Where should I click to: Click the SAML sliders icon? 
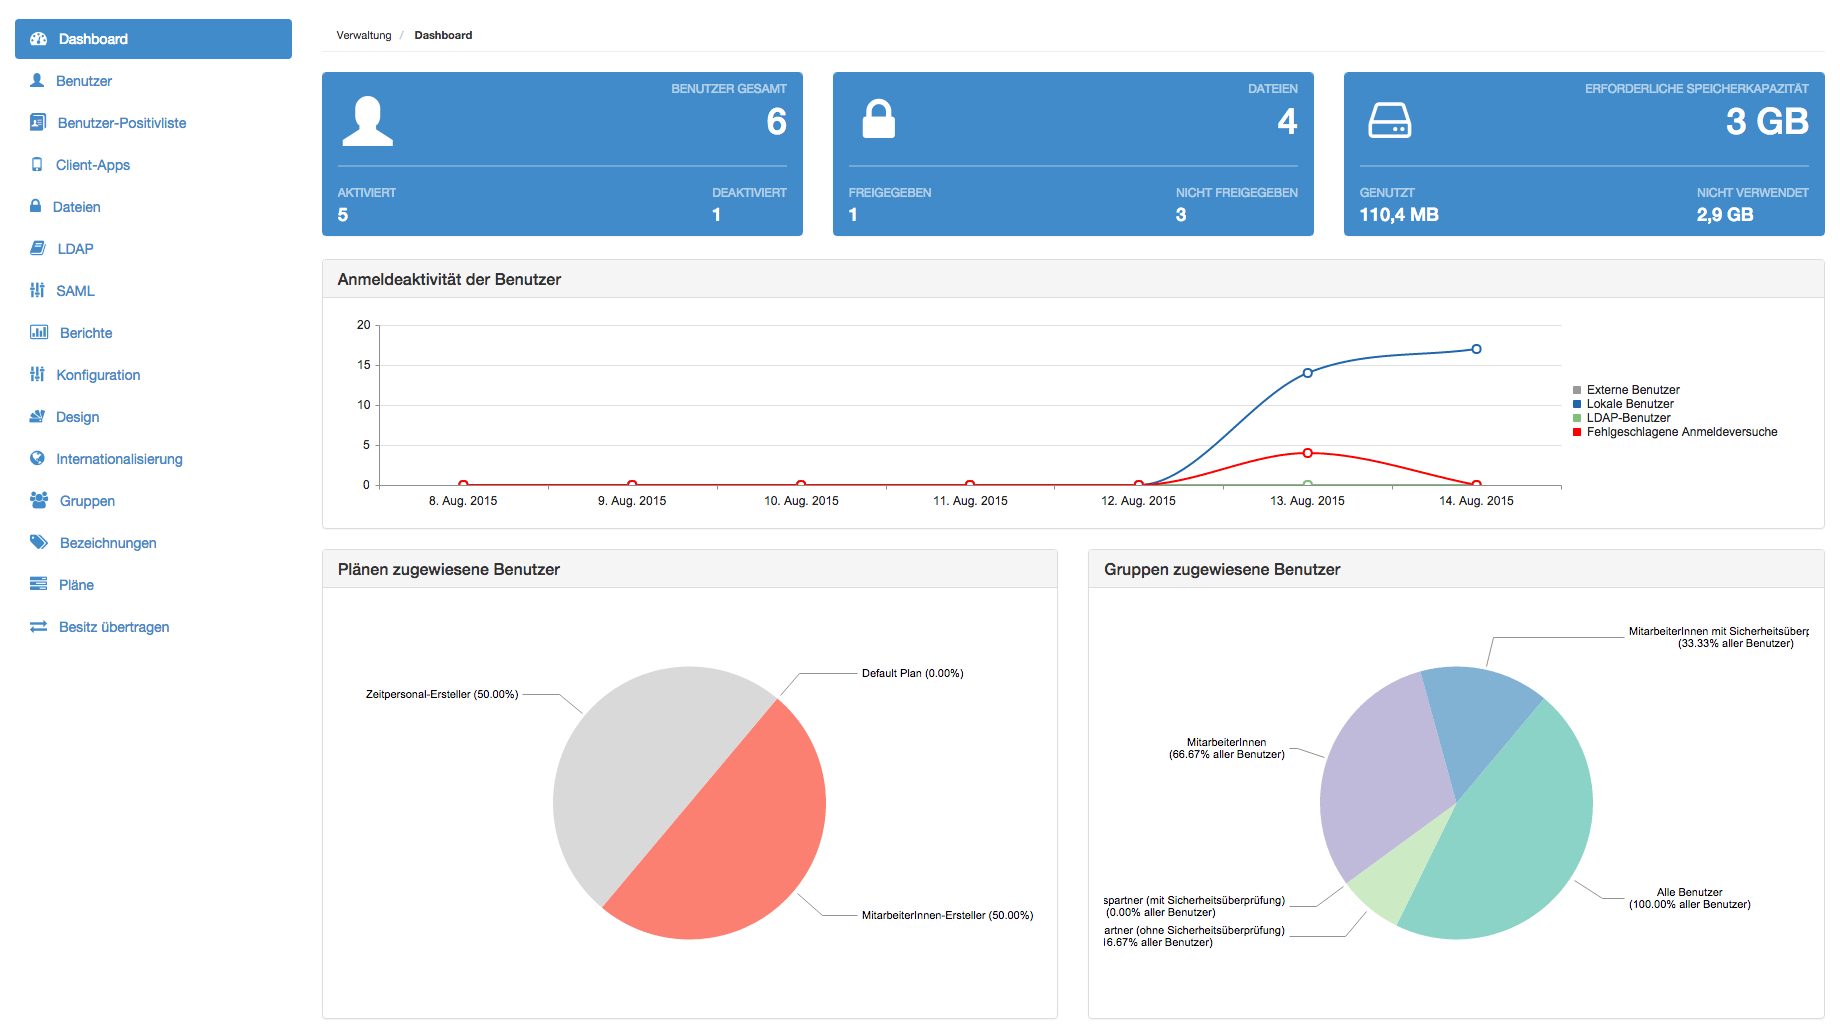(37, 290)
